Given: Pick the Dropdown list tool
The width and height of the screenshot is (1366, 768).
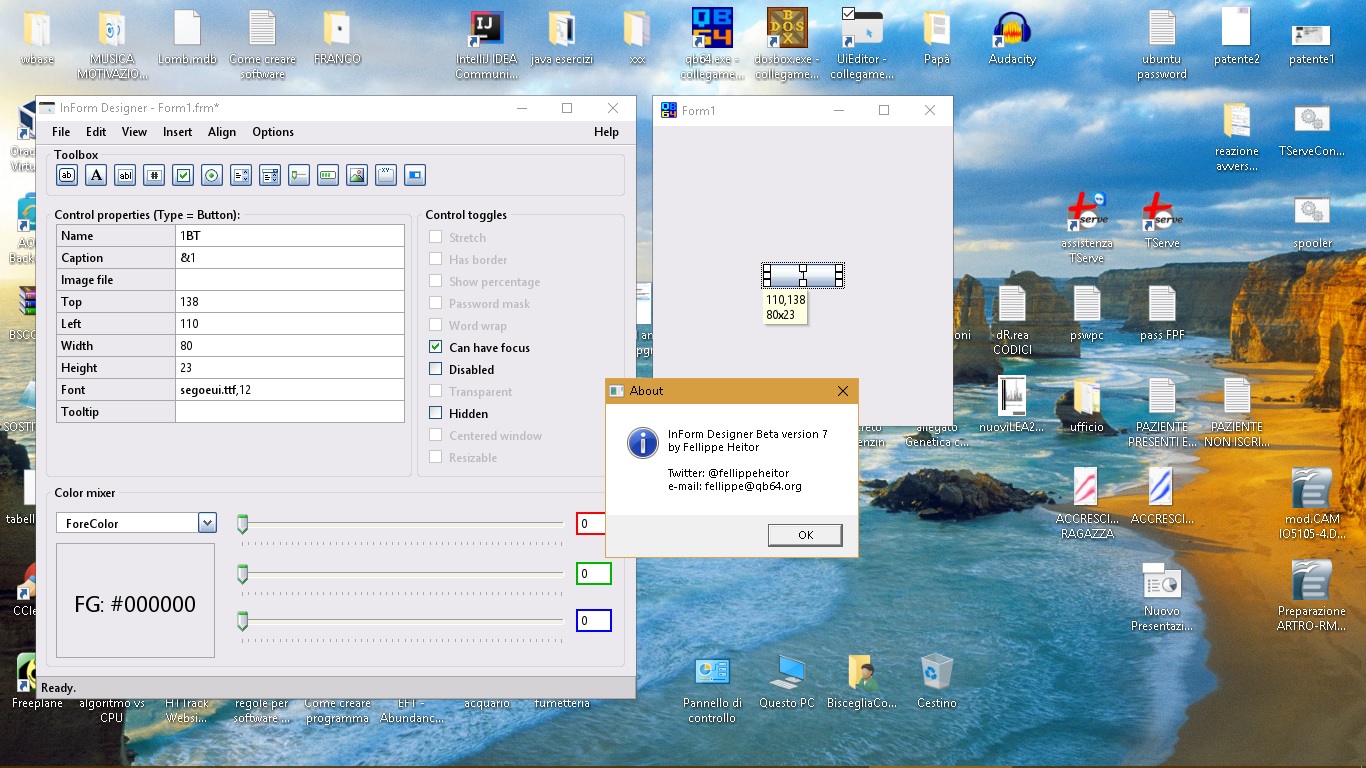Looking at the screenshot, I should [x=269, y=176].
